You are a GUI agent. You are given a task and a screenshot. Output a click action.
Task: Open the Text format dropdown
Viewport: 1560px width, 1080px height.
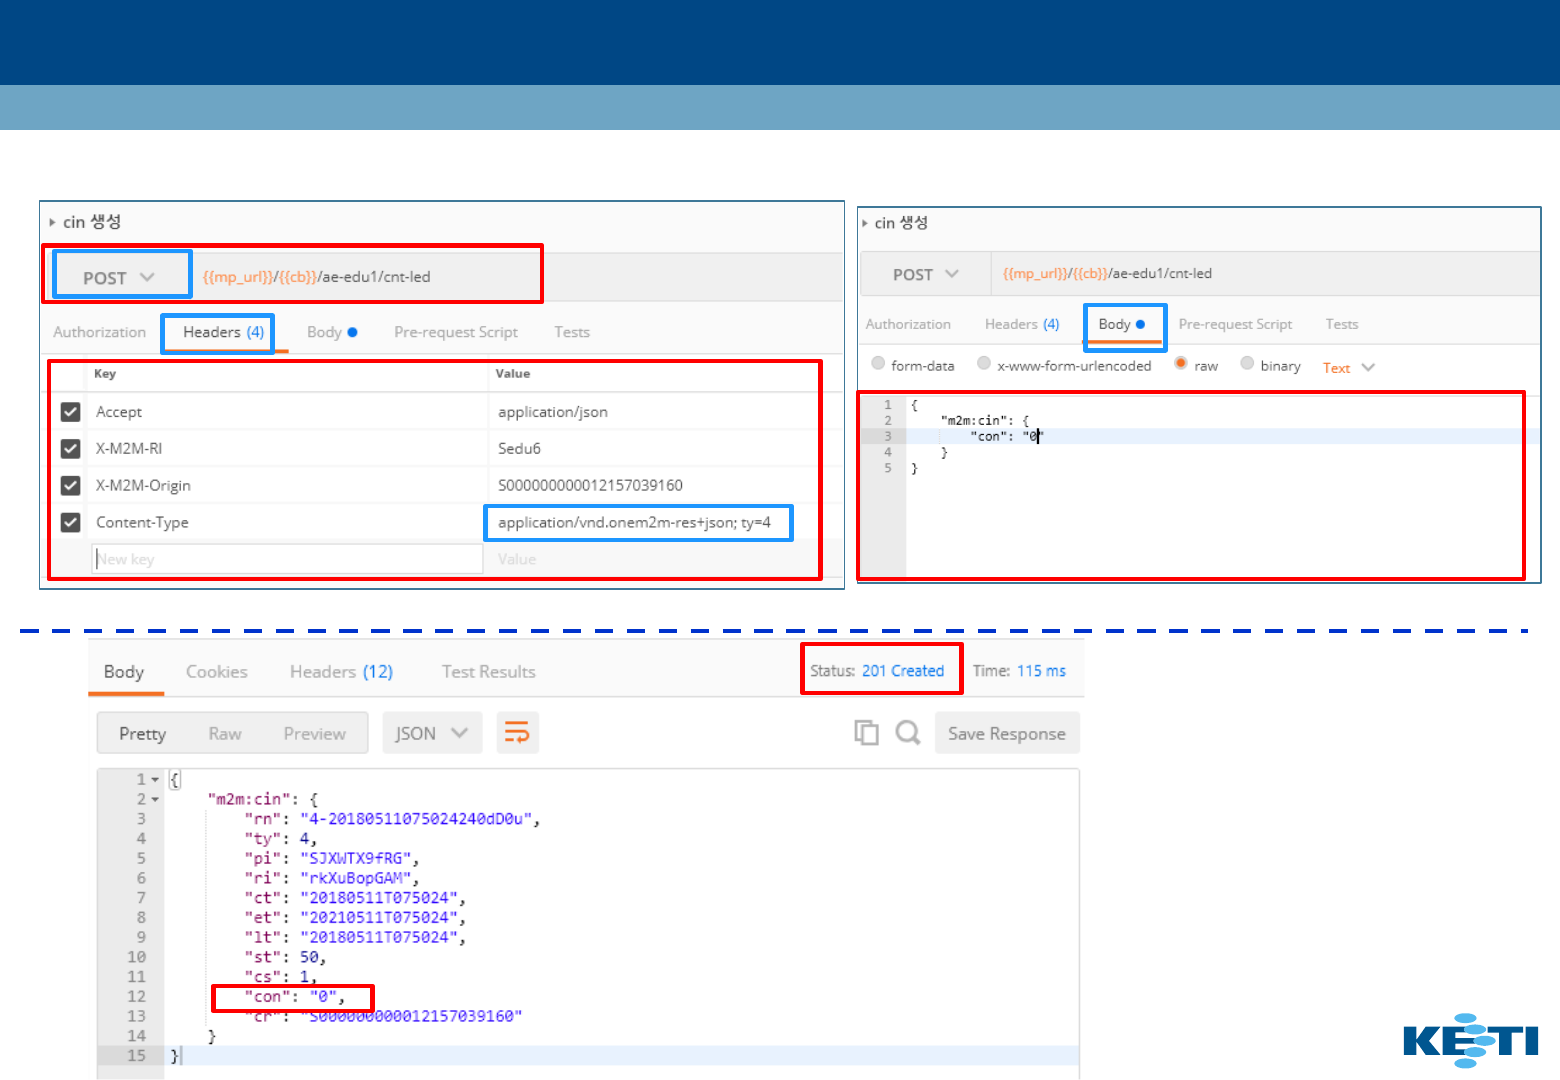[x=1348, y=368]
